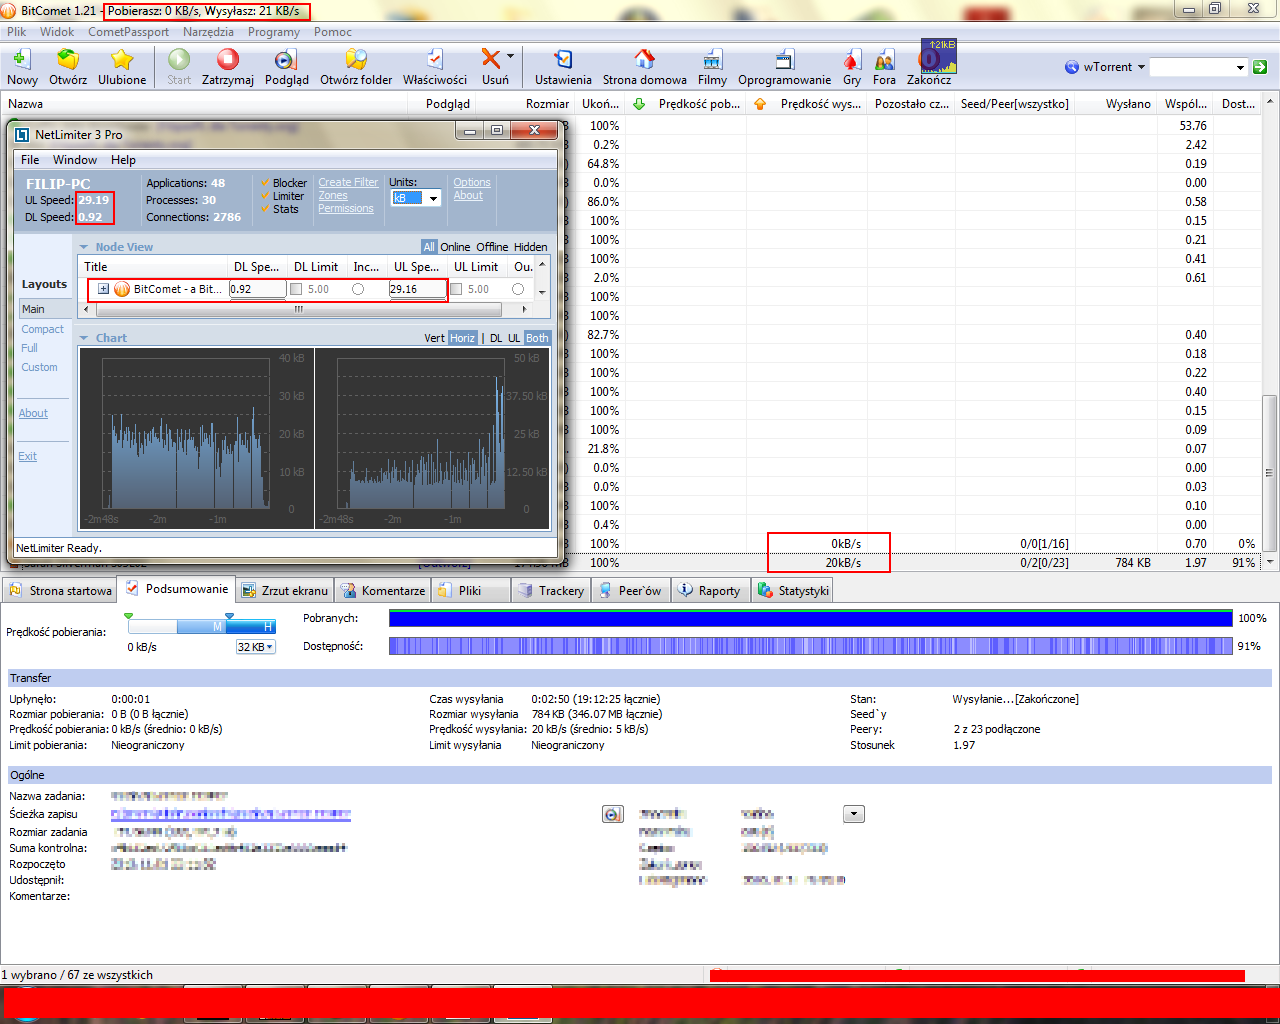Stop the task with Zatrzymaj icon

click(228, 60)
